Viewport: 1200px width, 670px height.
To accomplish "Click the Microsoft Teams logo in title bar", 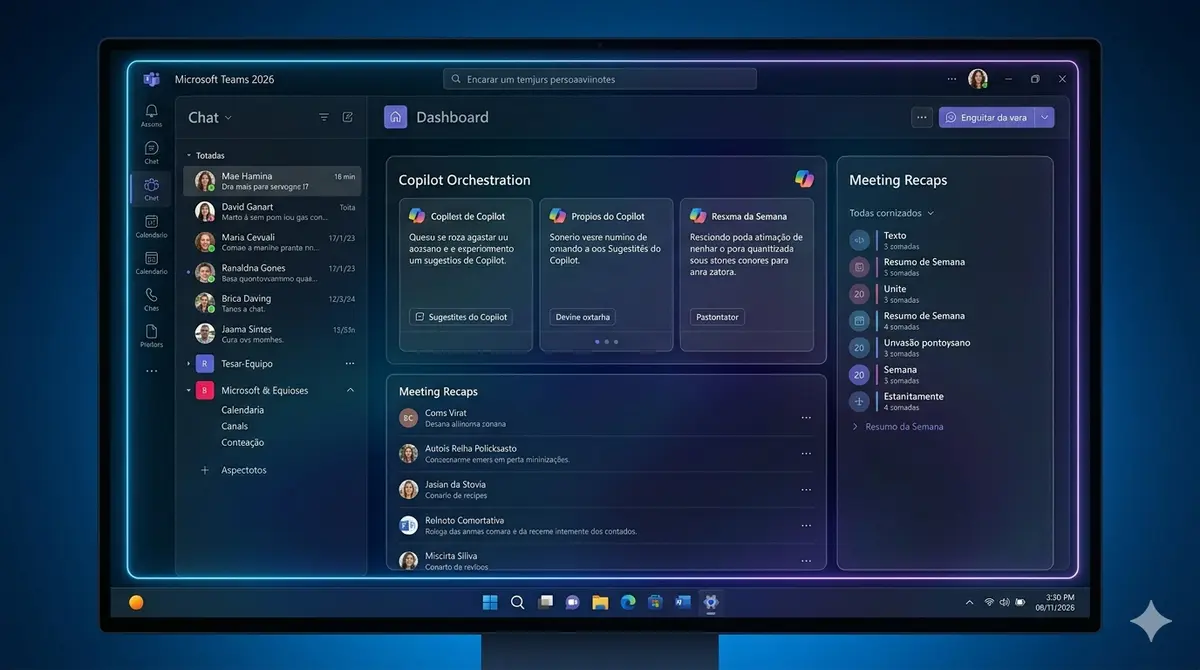I will pyautogui.click(x=151, y=79).
